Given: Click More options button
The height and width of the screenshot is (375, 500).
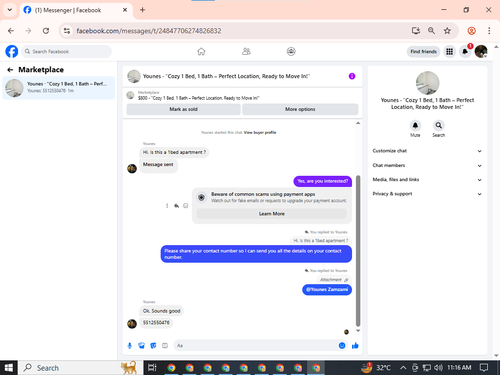Looking at the screenshot, I should 300,109.
